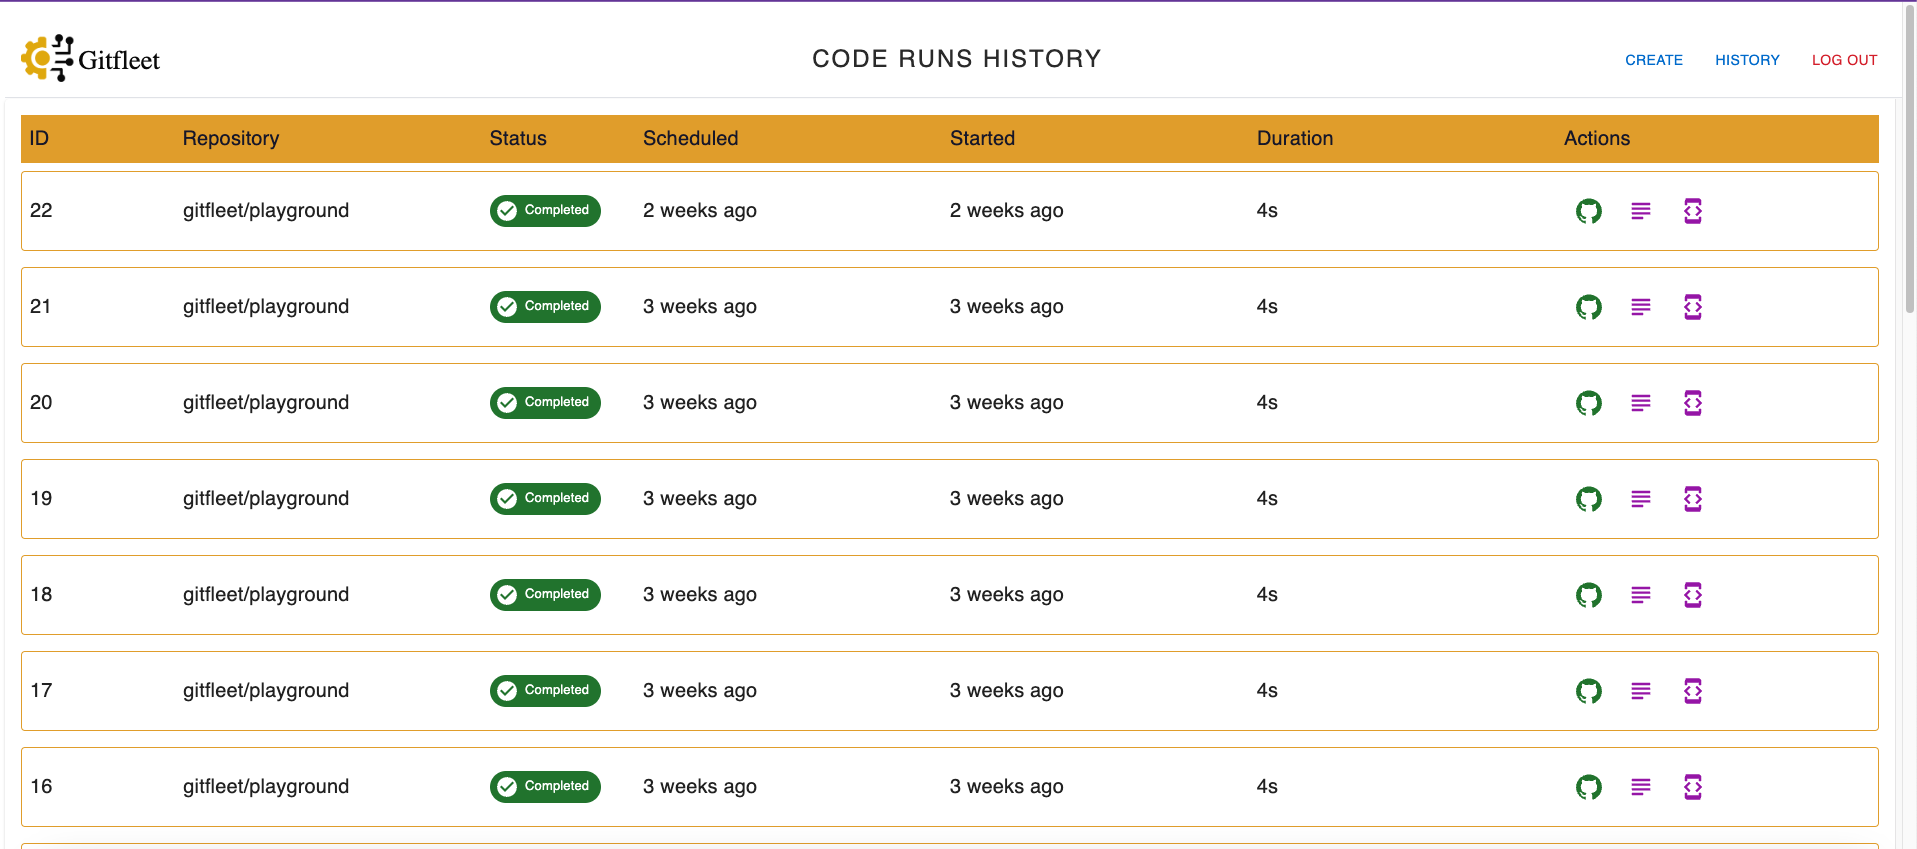Click run ID 19
The image size is (1917, 849).
coord(41,499)
